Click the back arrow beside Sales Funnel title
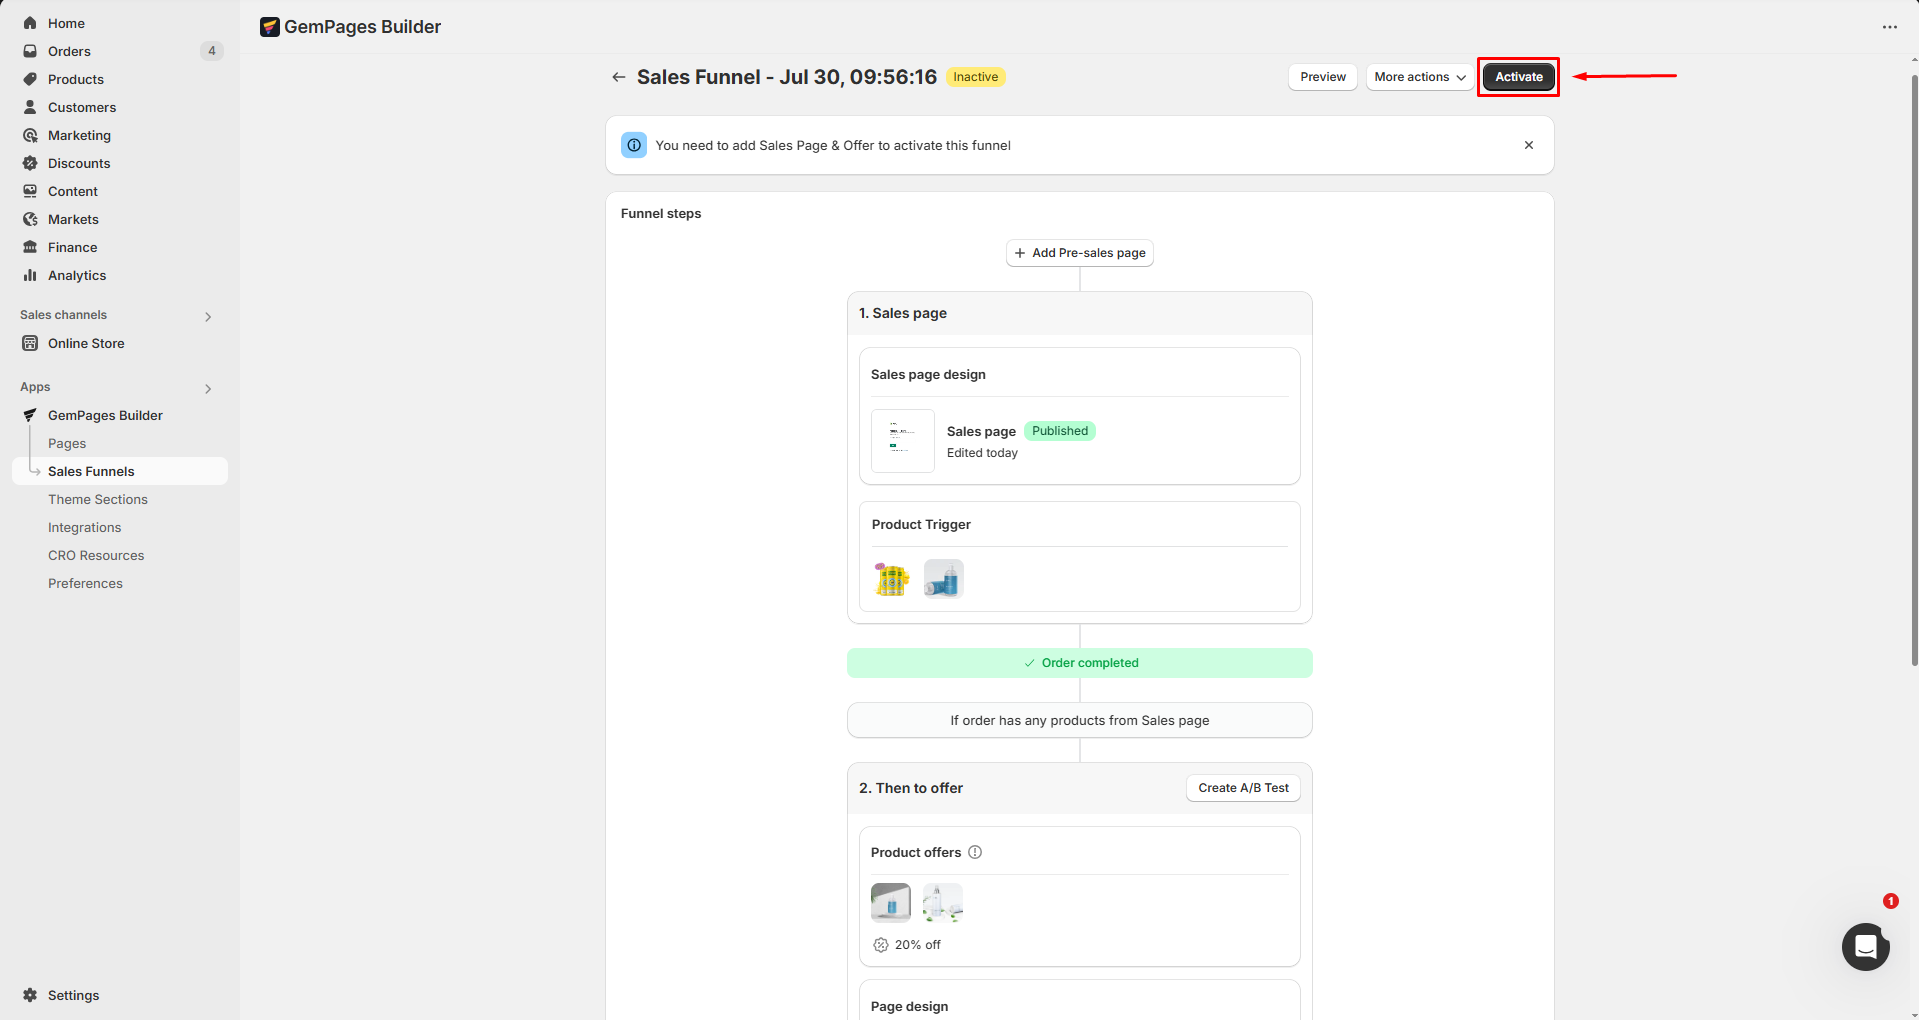 (x=619, y=77)
